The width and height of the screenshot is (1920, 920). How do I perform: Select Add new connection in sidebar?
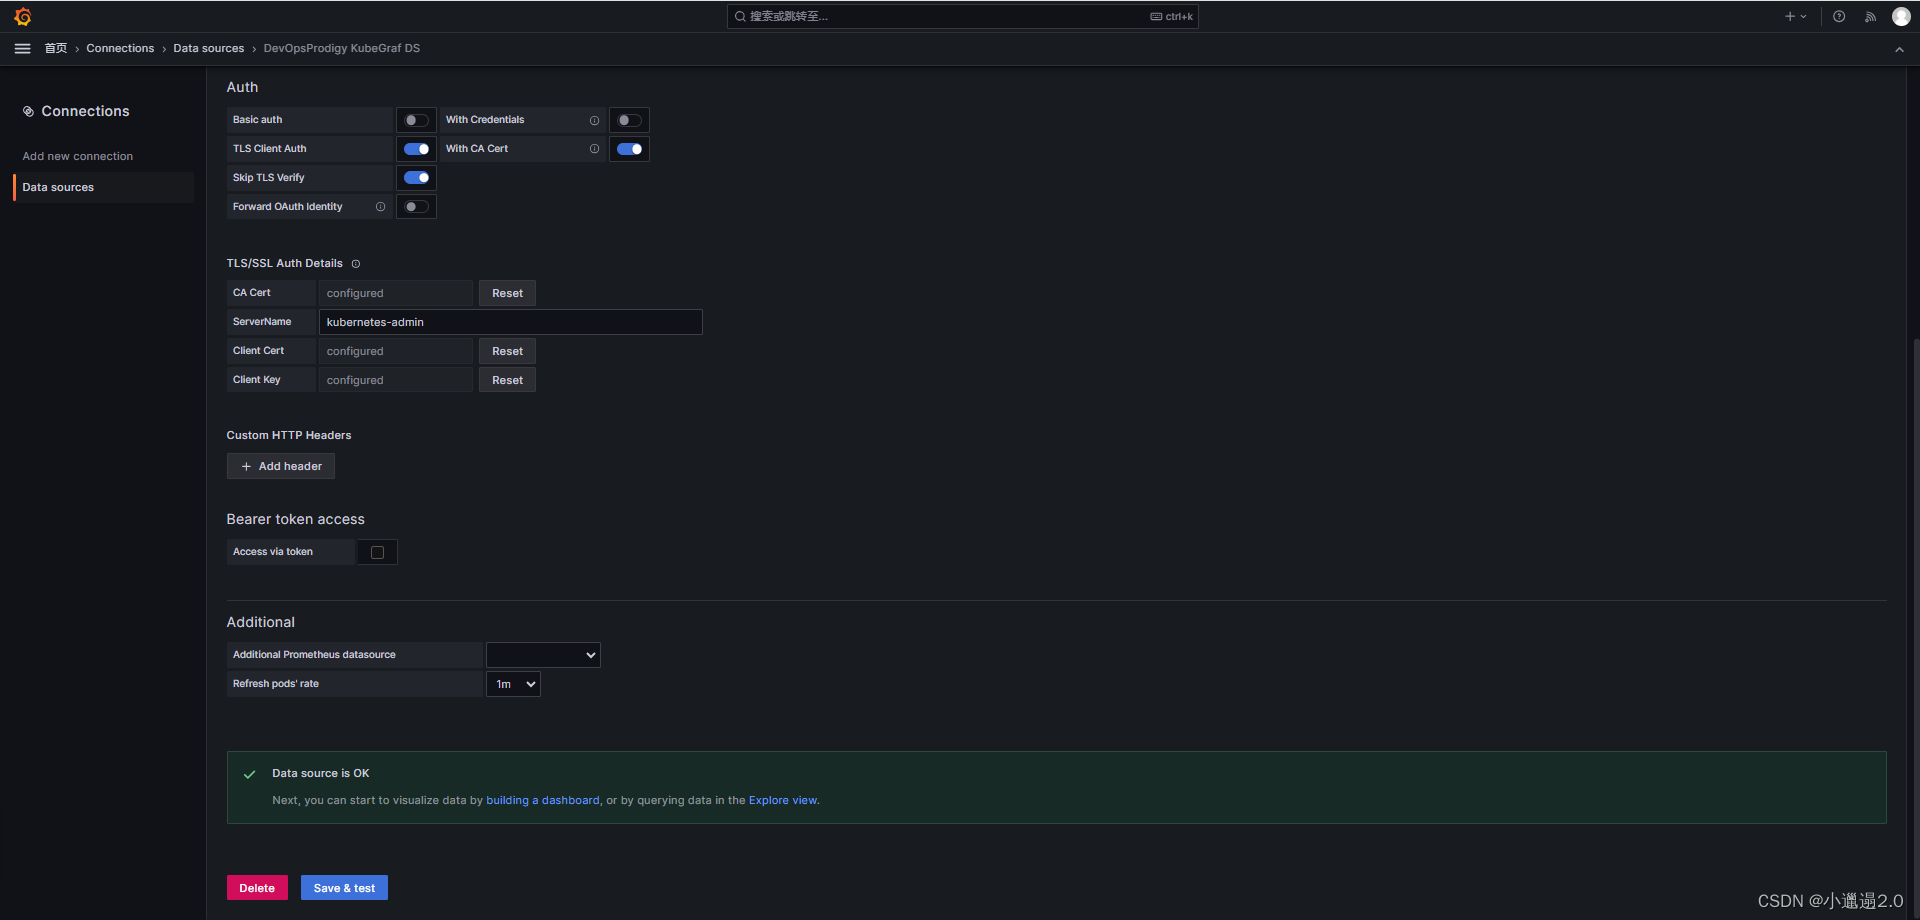pyautogui.click(x=78, y=156)
